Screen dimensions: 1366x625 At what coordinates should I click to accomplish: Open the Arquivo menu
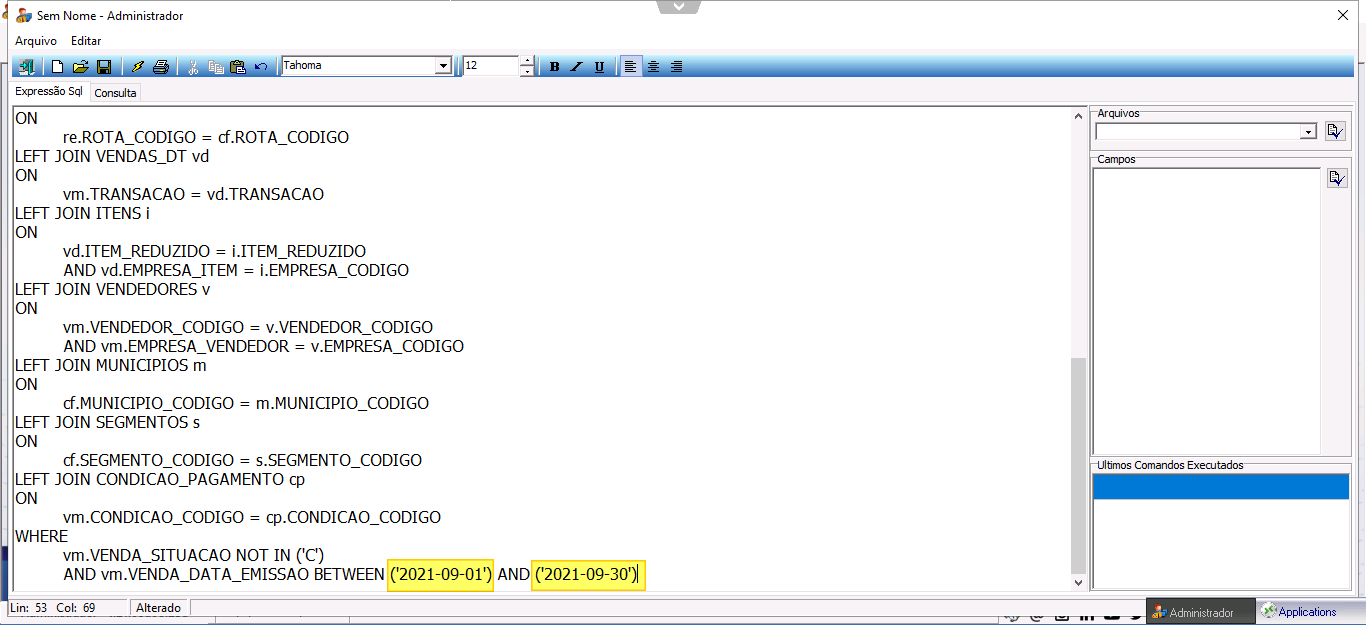point(36,41)
